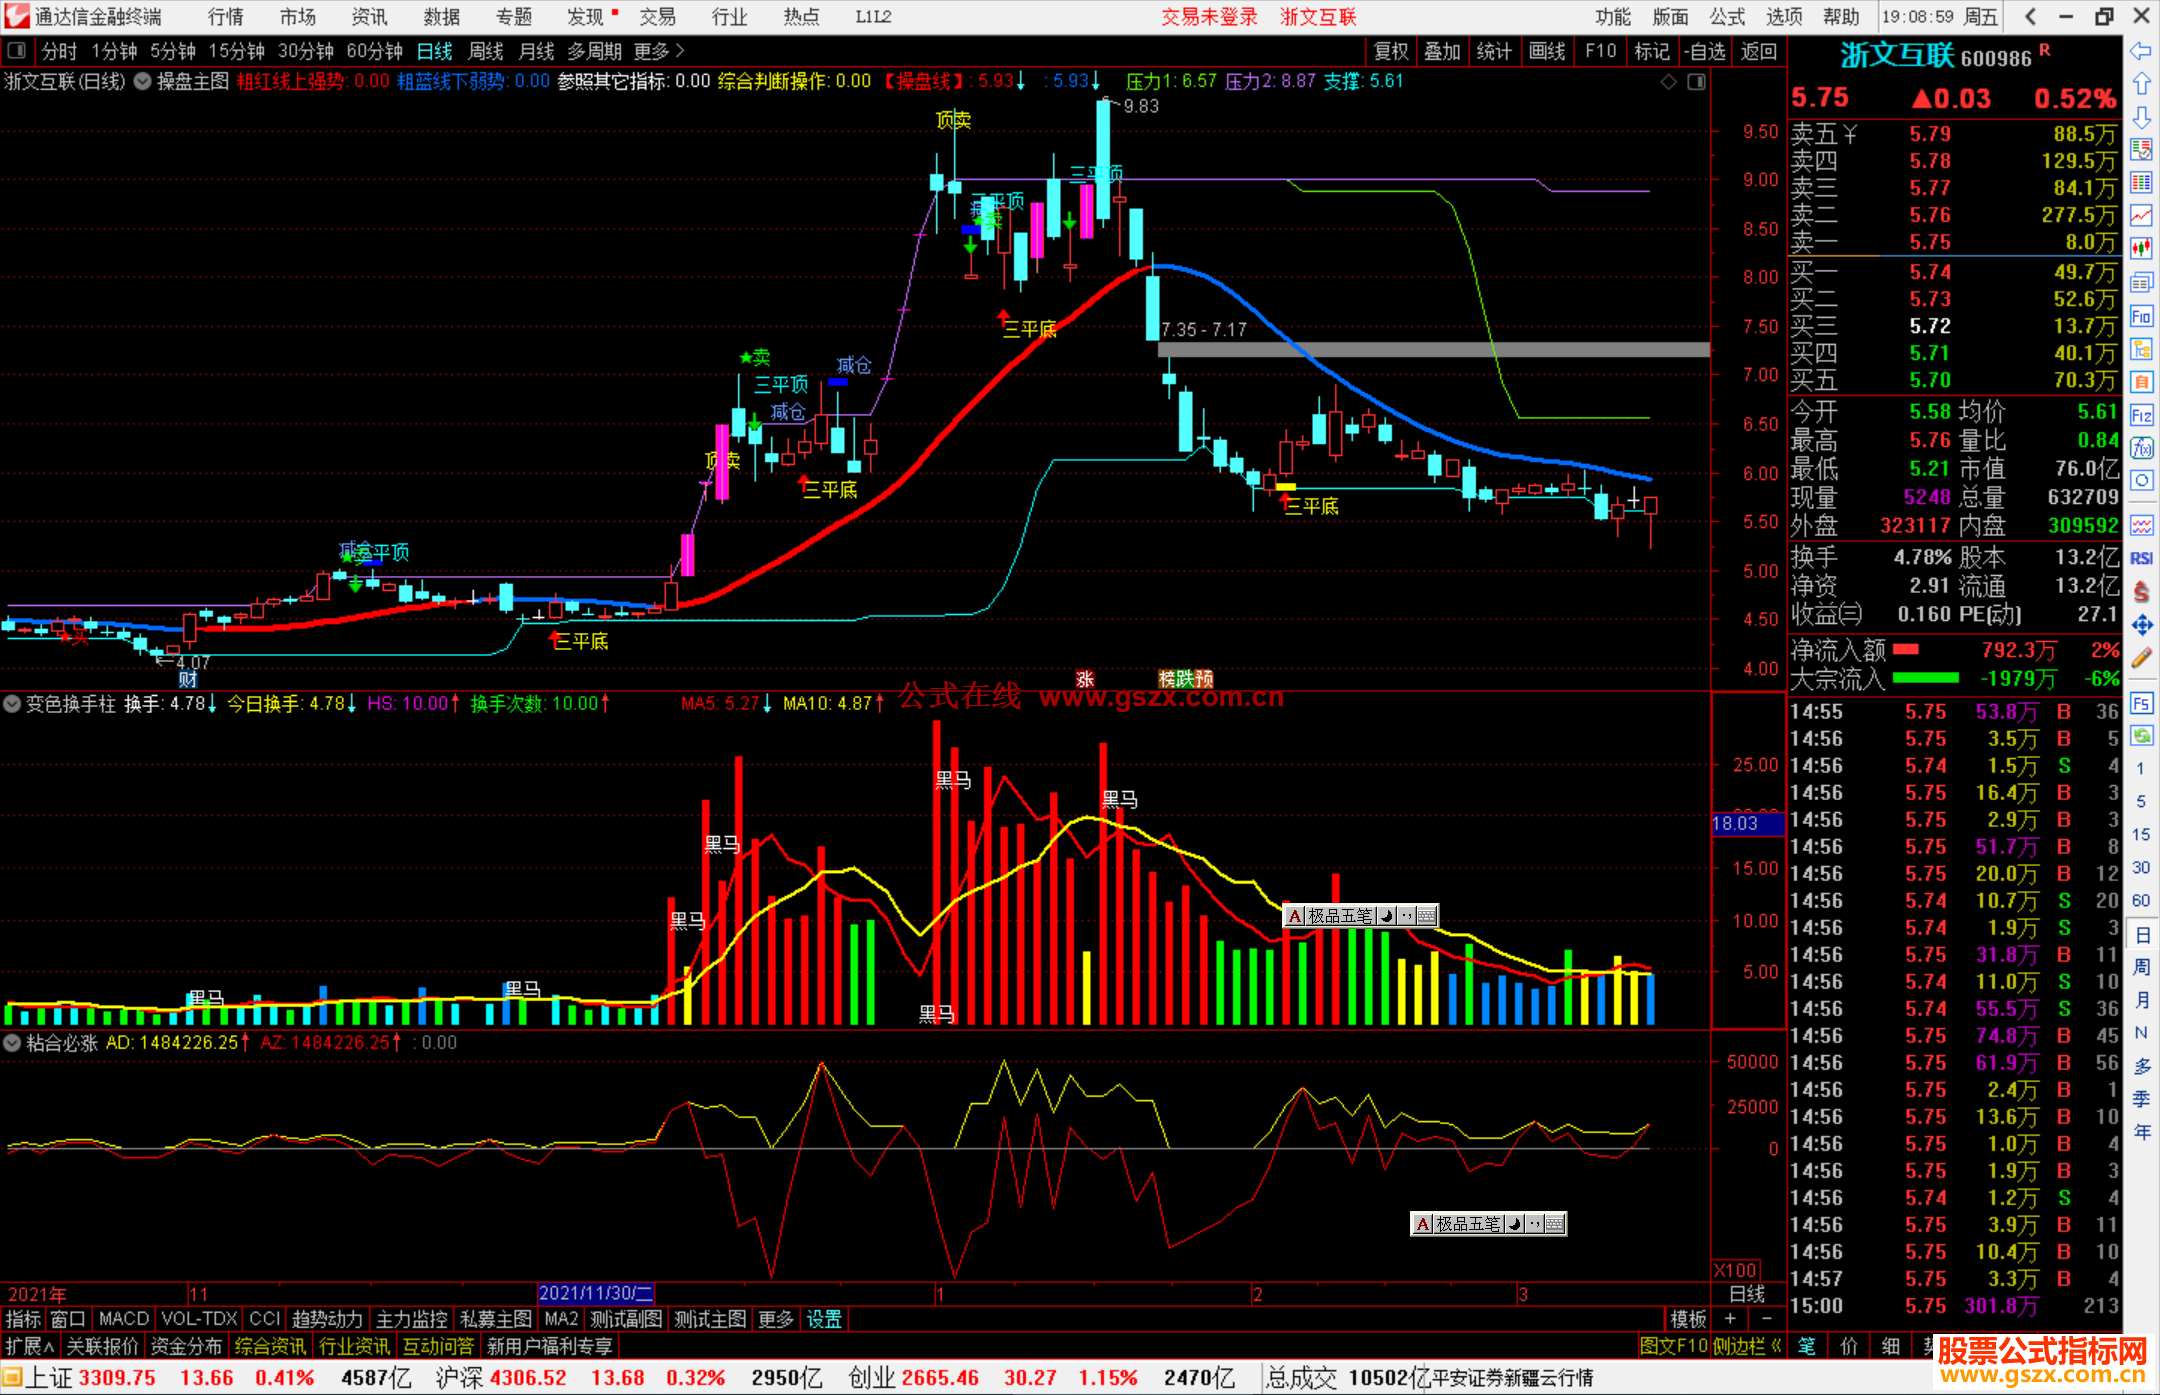
Task: Click the orange 自 self-select icon
Action: pos(2141,382)
